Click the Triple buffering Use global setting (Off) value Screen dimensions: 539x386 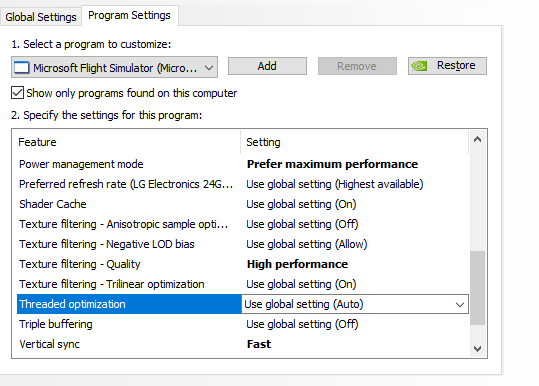pos(302,324)
